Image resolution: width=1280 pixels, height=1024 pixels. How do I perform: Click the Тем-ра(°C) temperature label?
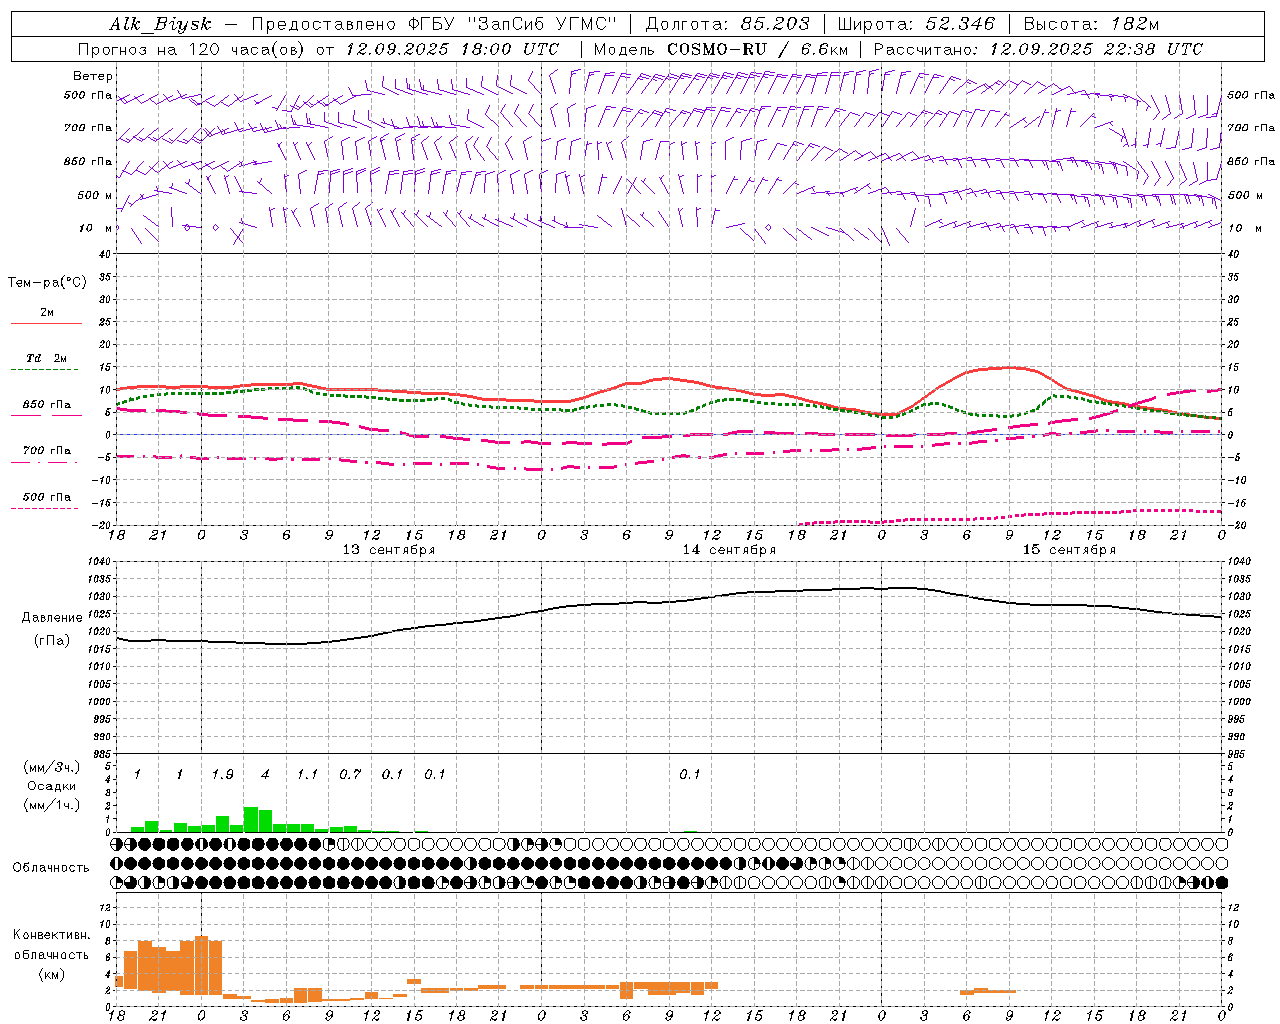[x=47, y=283]
